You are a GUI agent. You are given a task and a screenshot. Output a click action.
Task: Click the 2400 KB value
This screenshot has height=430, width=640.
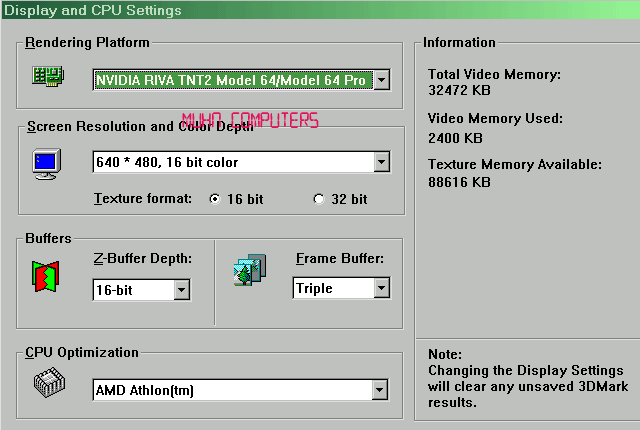(455, 138)
